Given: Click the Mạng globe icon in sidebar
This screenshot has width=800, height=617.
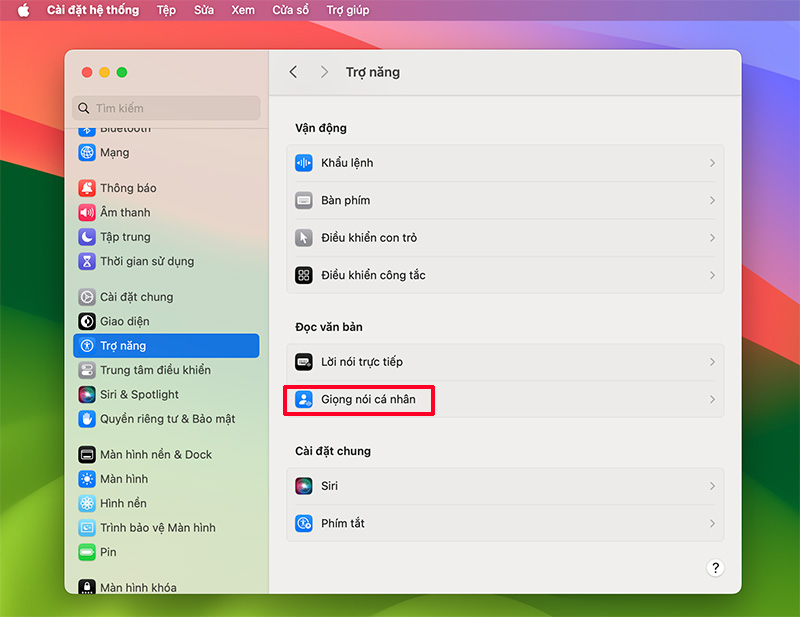Looking at the screenshot, I should pos(87,152).
